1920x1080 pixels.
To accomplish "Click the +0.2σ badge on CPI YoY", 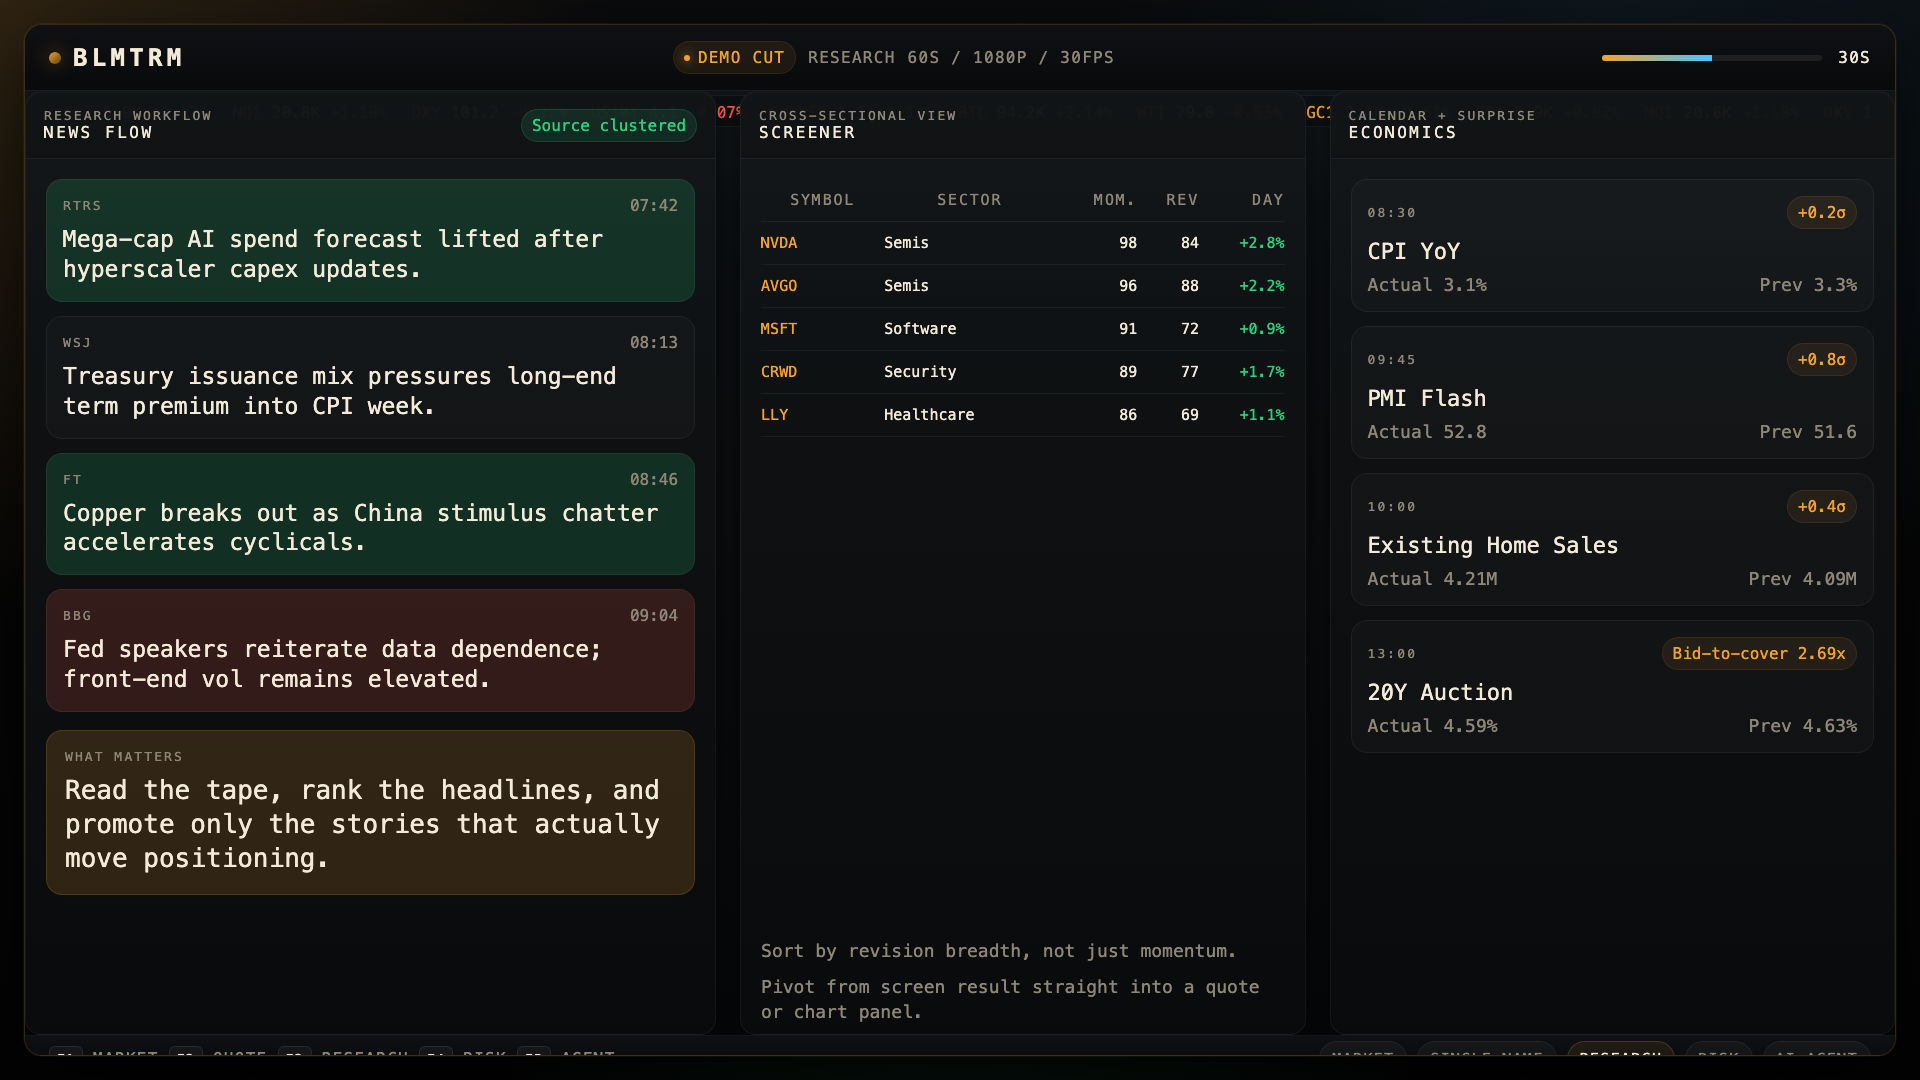I will (x=1821, y=212).
